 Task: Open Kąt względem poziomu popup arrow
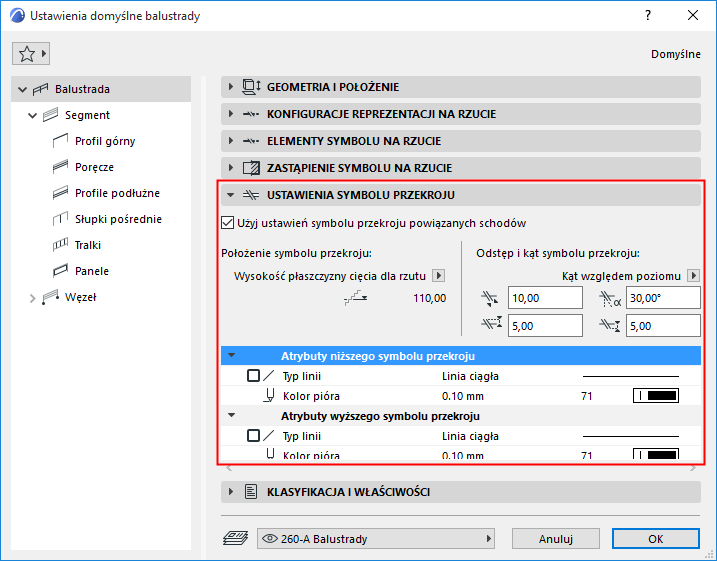click(694, 276)
